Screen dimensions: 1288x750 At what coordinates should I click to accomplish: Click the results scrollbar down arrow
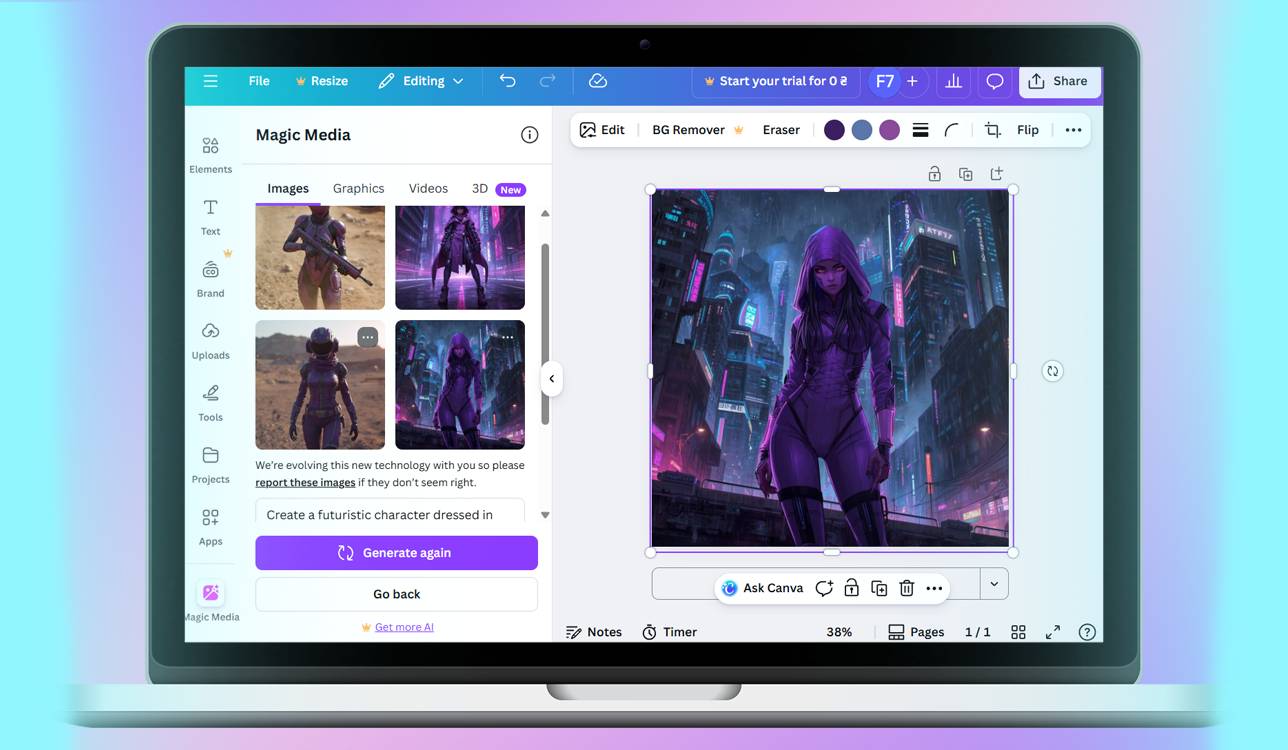(x=545, y=515)
